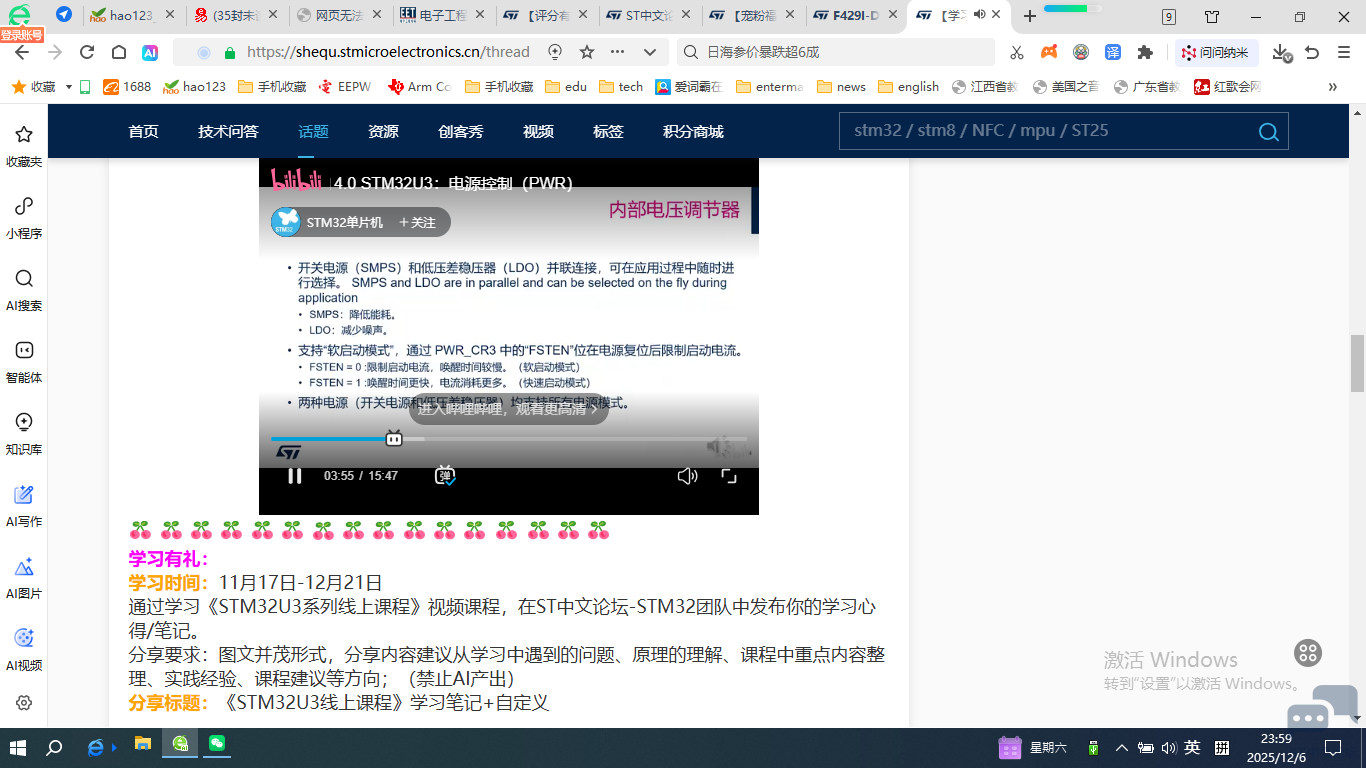Open WeChat from the taskbar
The width and height of the screenshot is (1366, 768).
(x=217, y=745)
